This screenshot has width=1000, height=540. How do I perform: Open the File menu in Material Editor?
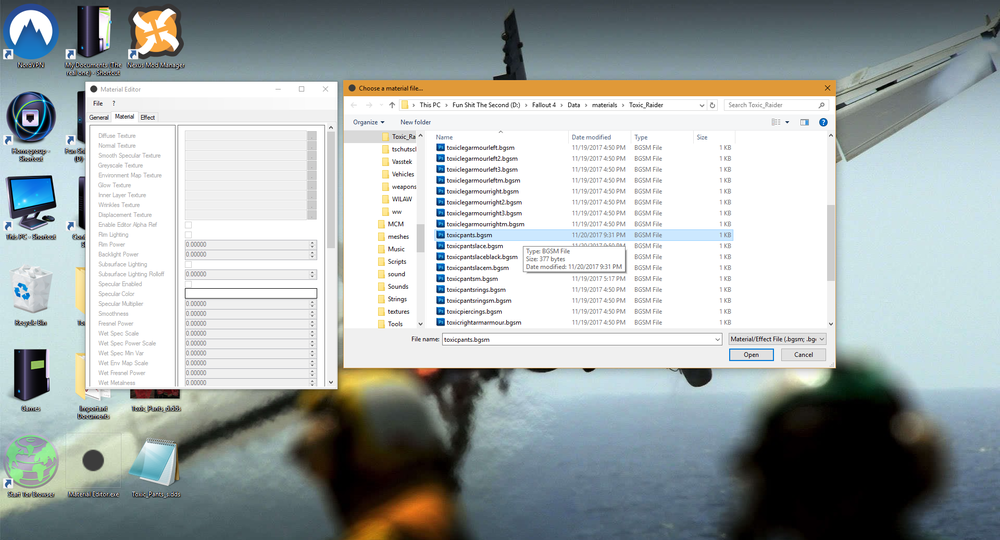click(98, 103)
